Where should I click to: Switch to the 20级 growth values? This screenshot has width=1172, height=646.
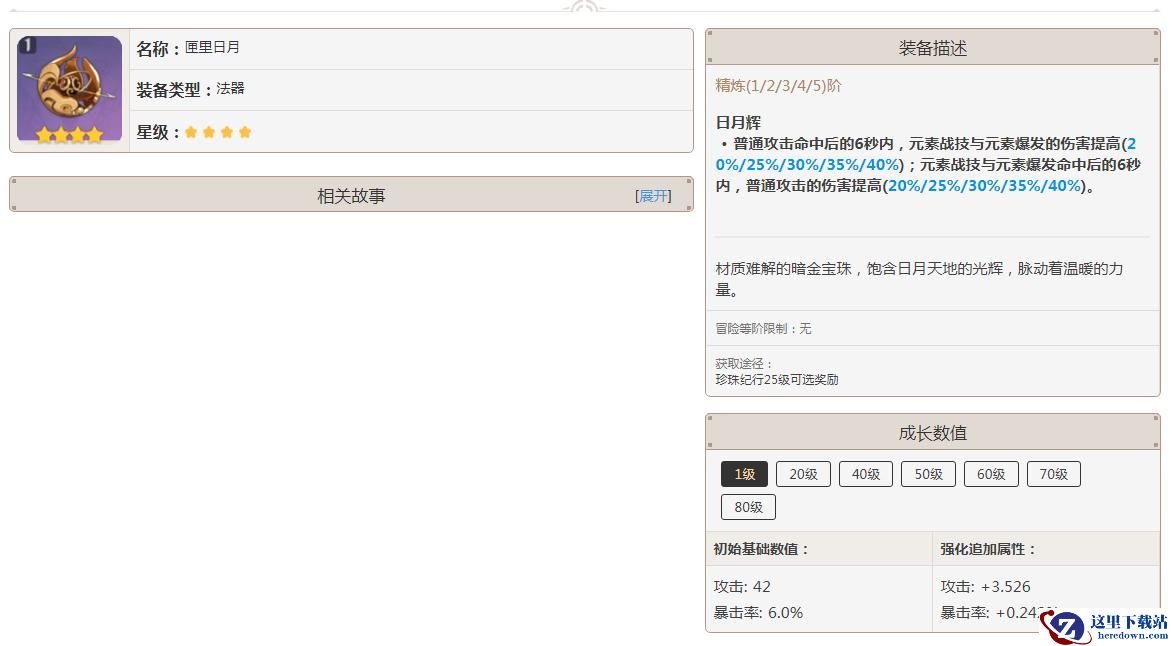803,474
